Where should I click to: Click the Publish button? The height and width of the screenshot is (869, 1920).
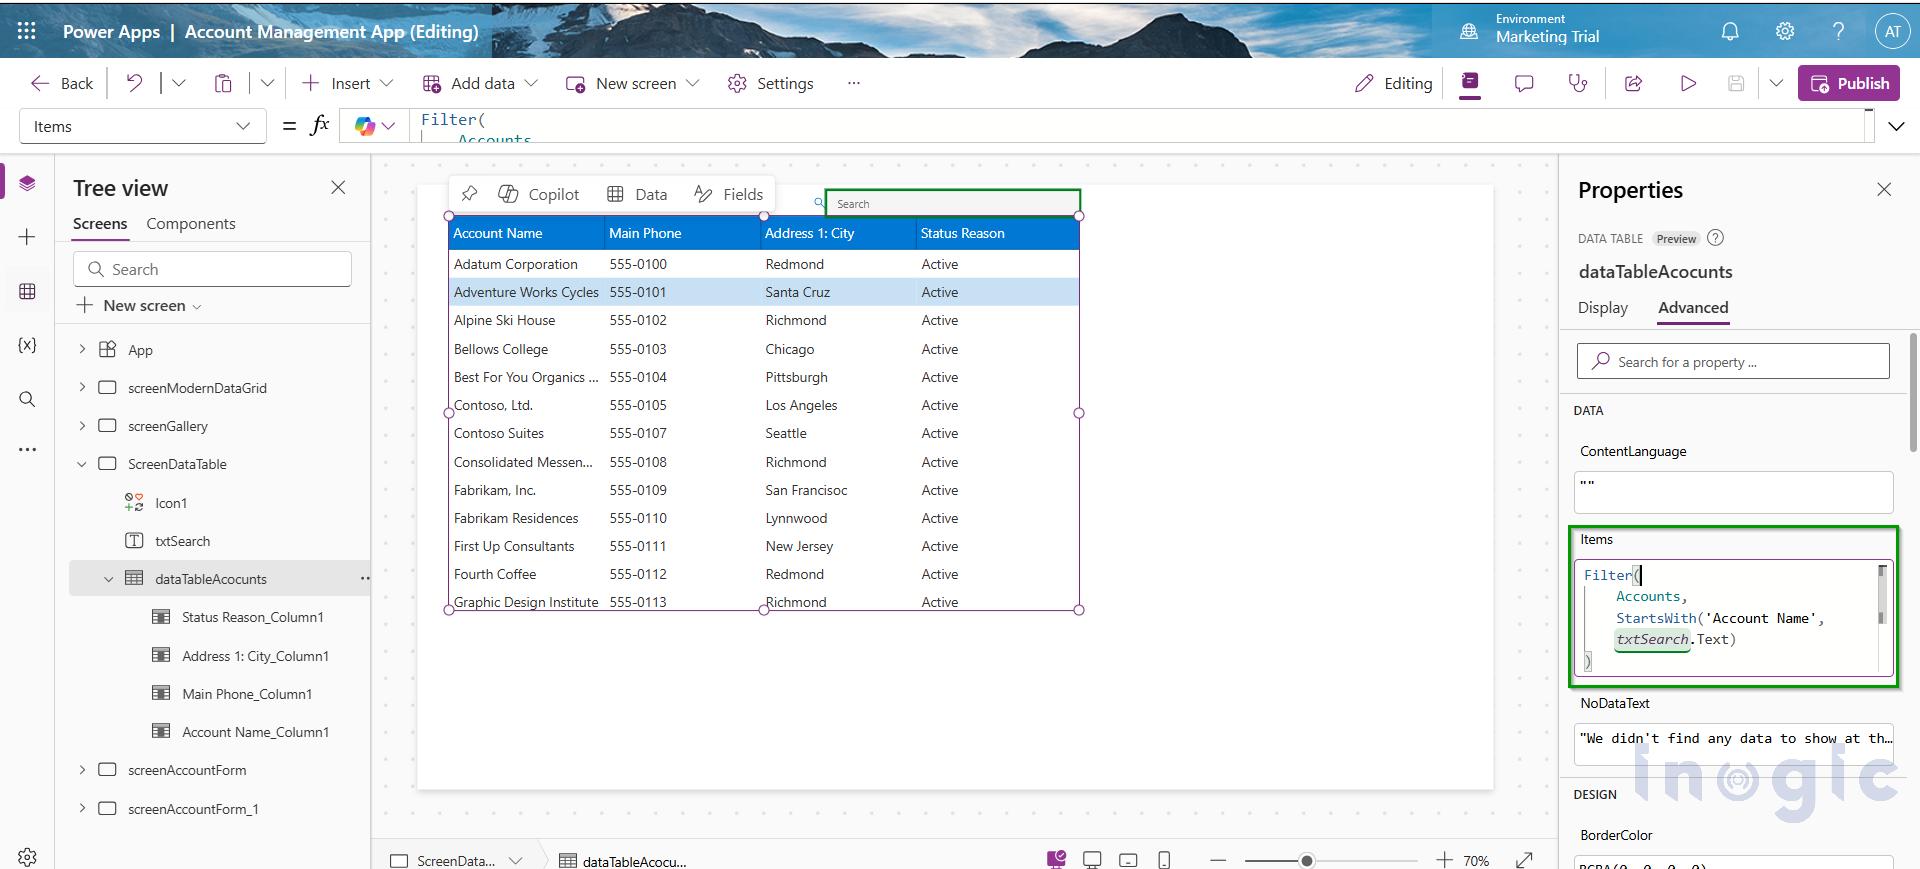1849,83
